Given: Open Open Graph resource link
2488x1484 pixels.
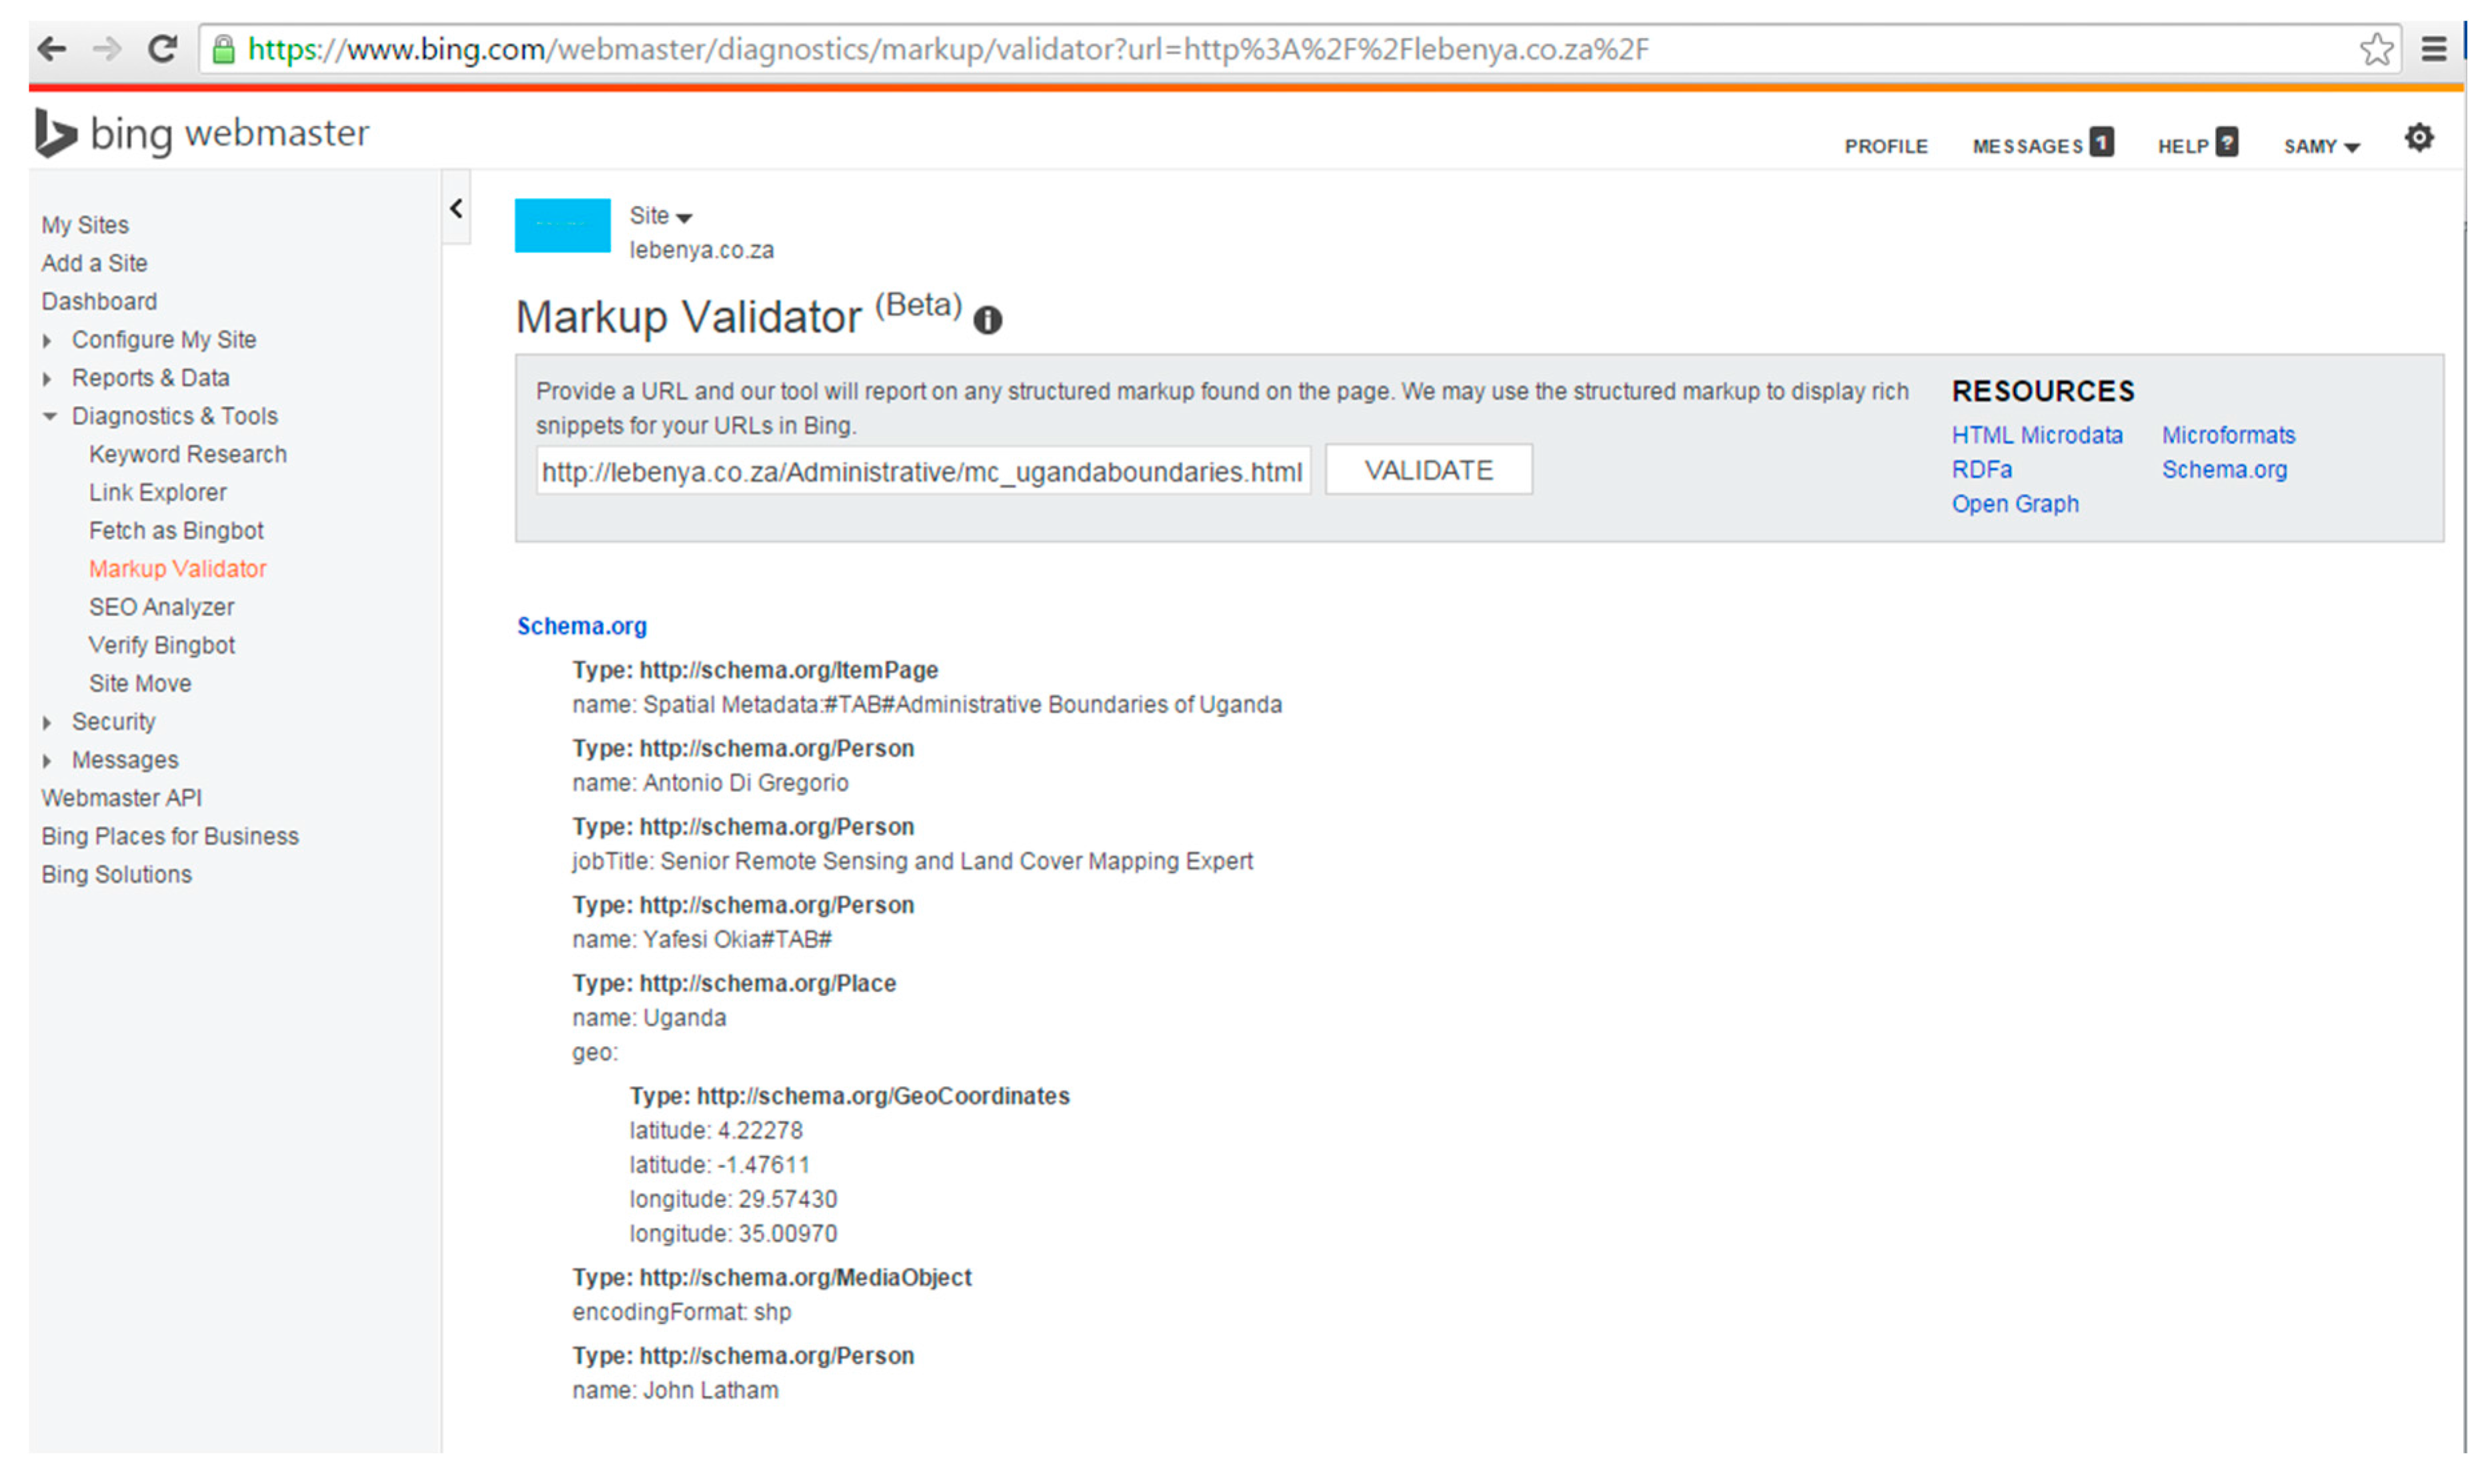Looking at the screenshot, I should (2014, 504).
